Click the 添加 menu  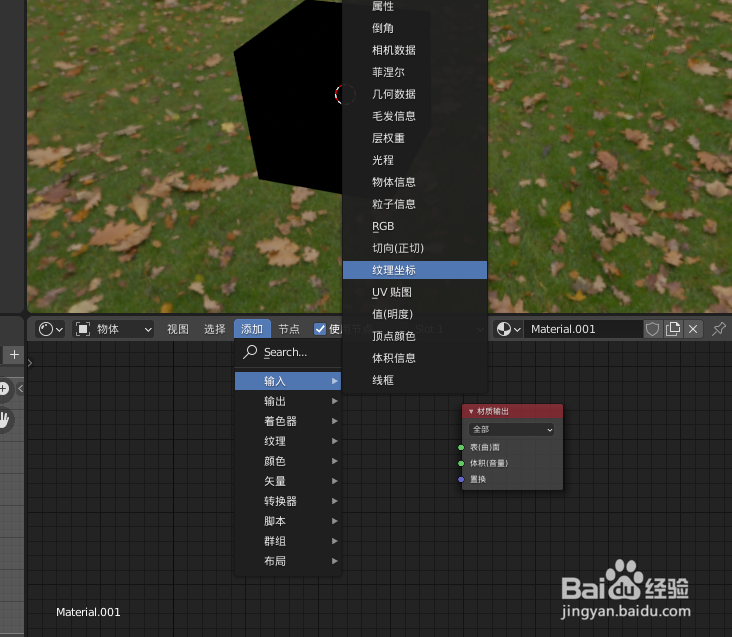pos(252,329)
